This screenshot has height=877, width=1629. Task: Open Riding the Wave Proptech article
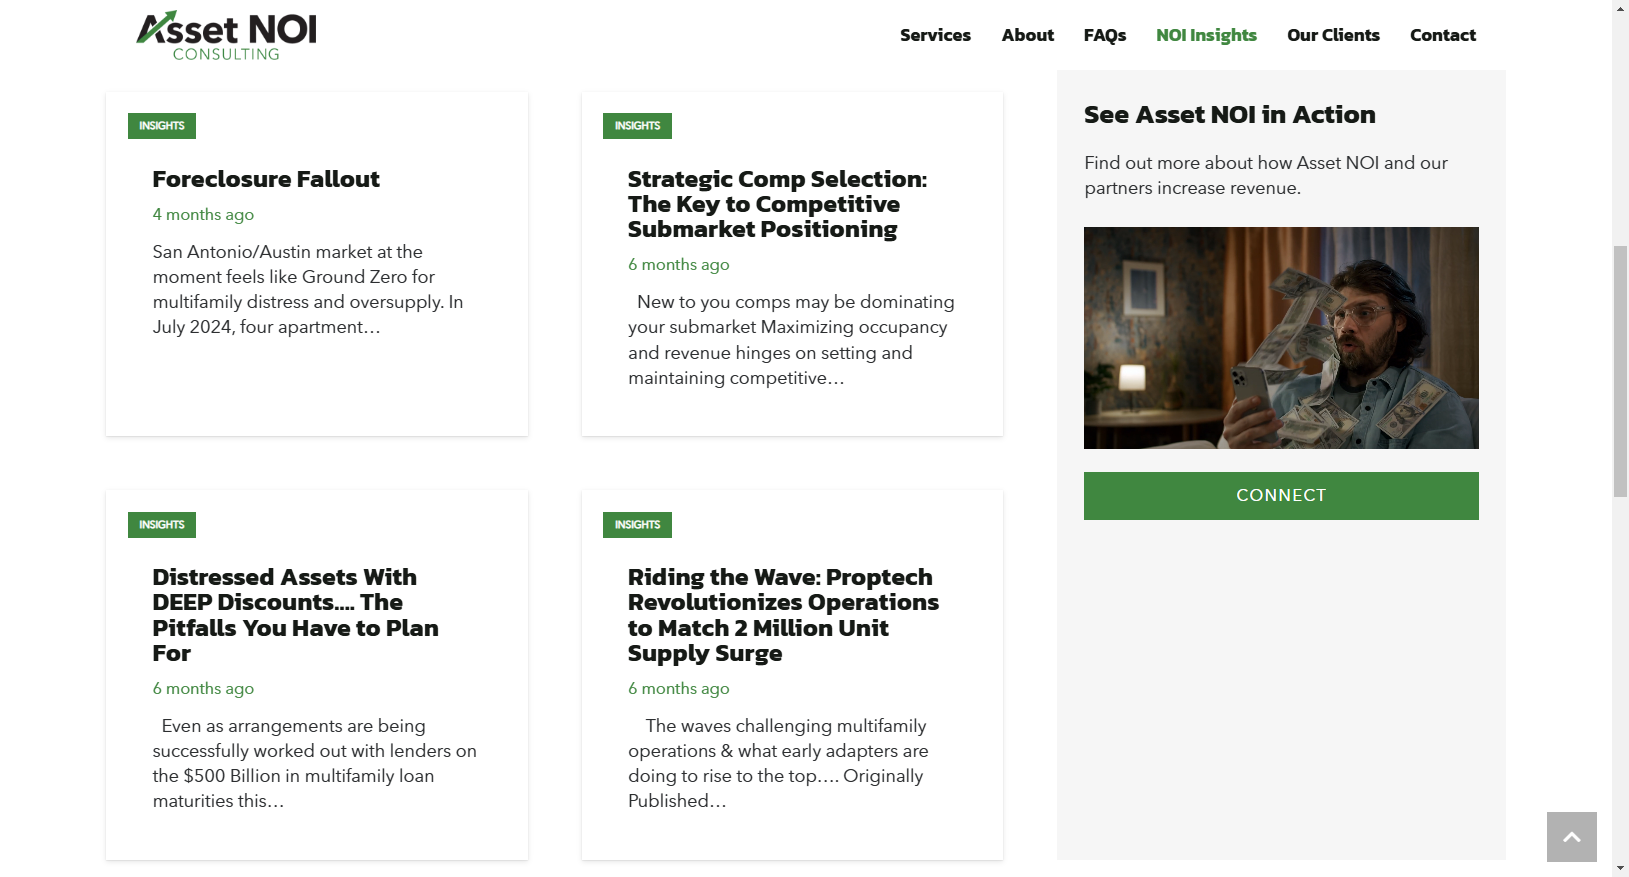[x=783, y=615]
